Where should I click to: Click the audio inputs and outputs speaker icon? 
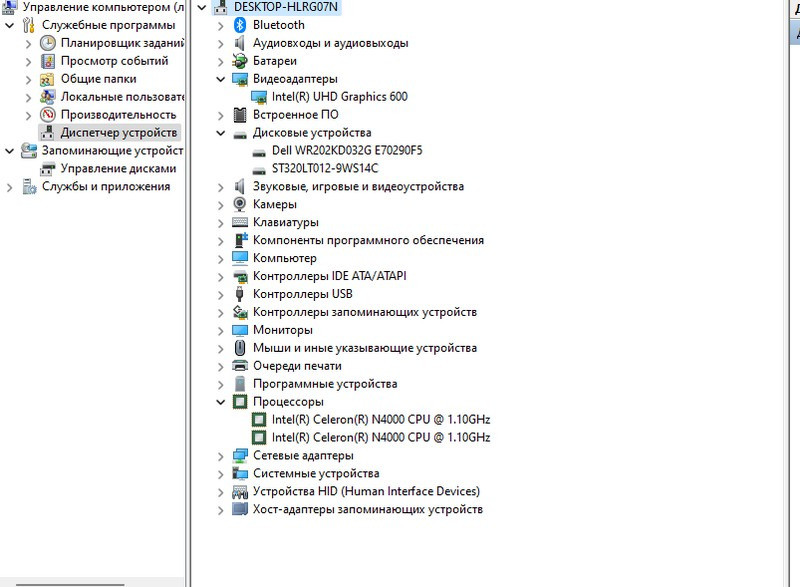coord(240,43)
